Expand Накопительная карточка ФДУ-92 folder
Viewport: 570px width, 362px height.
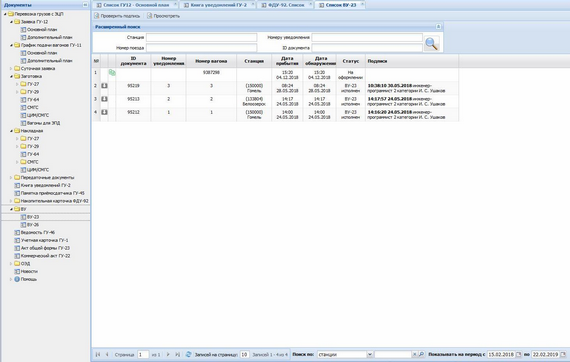tap(11, 201)
